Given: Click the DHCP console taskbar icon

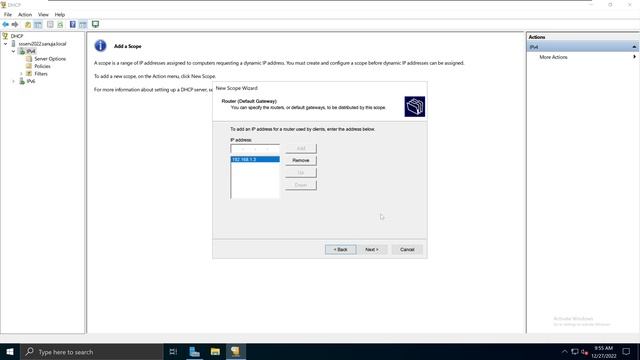Looking at the screenshot, I should coord(236,351).
